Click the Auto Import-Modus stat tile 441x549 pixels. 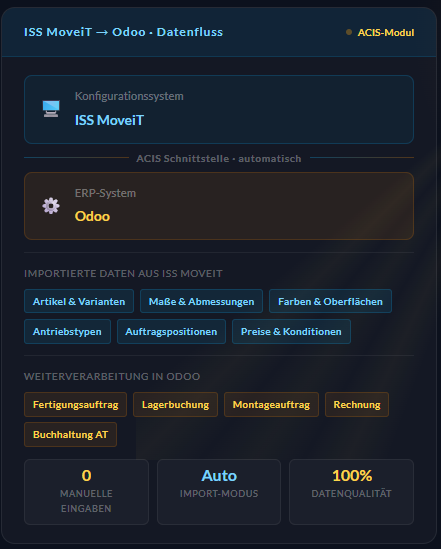[219, 492]
